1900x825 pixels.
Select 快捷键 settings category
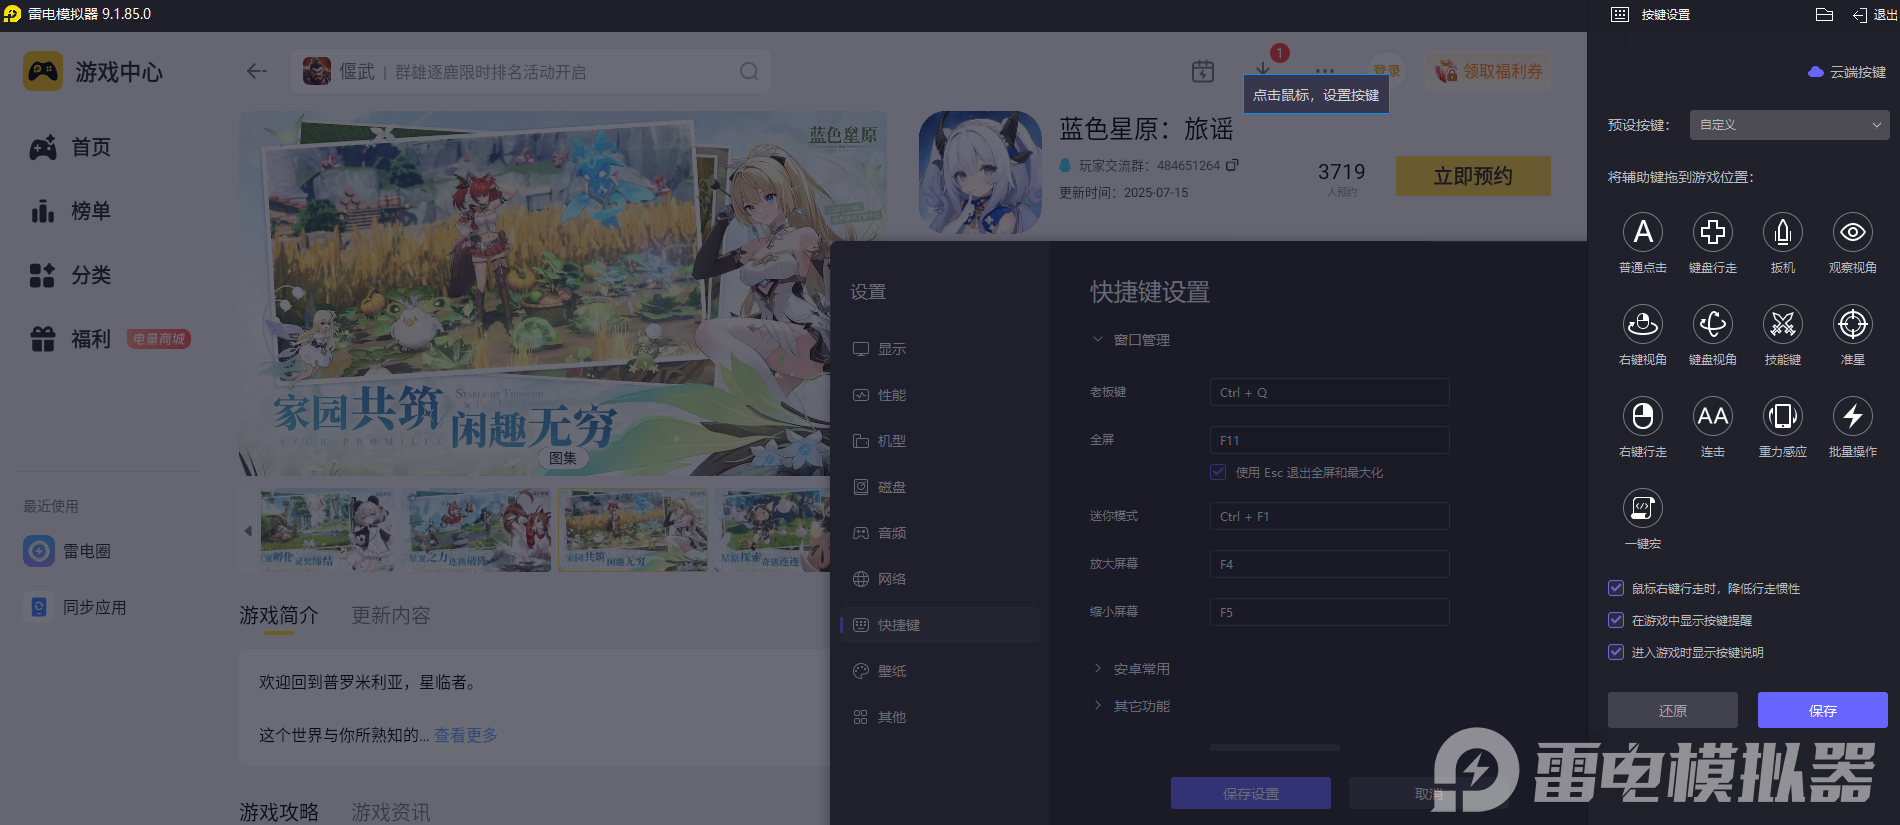[x=940, y=625]
